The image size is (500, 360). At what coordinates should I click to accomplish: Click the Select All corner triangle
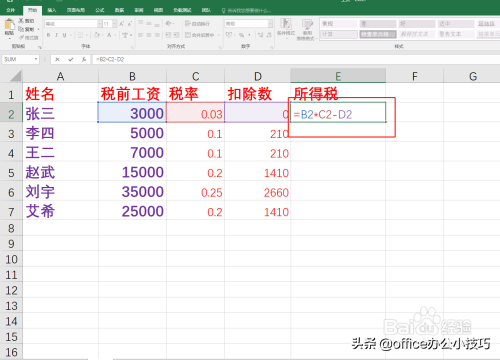coord(15,76)
